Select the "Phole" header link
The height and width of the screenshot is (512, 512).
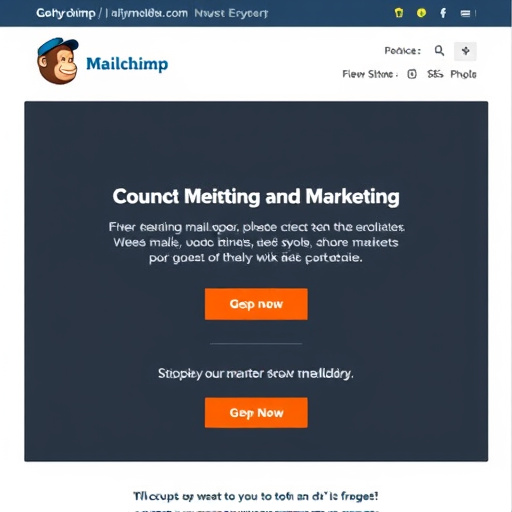tap(463, 74)
